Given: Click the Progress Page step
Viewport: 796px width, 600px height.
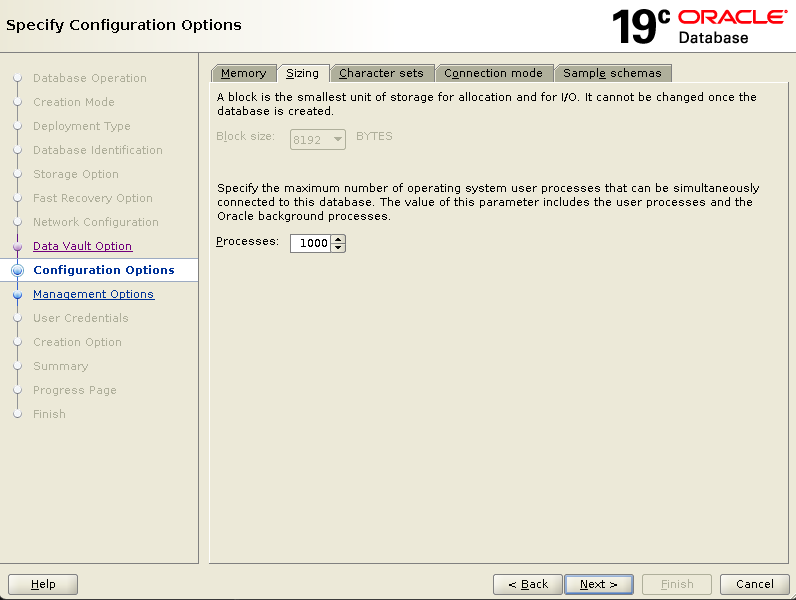Looking at the screenshot, I should tap(75, 390).
